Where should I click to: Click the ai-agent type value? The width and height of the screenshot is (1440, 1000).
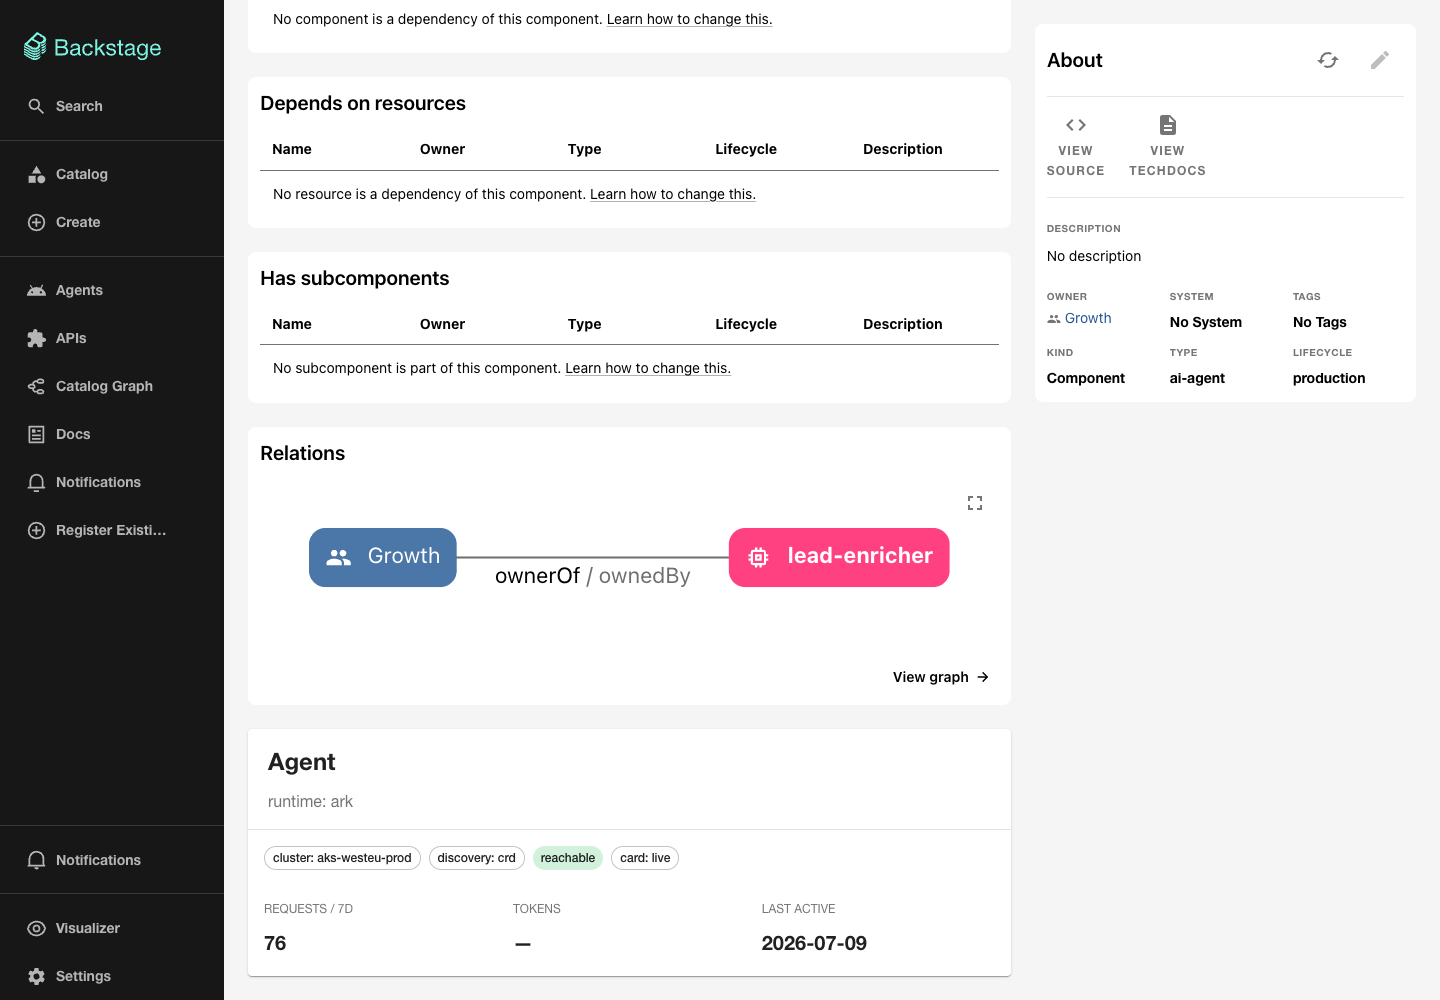(x=1197, y=378)
